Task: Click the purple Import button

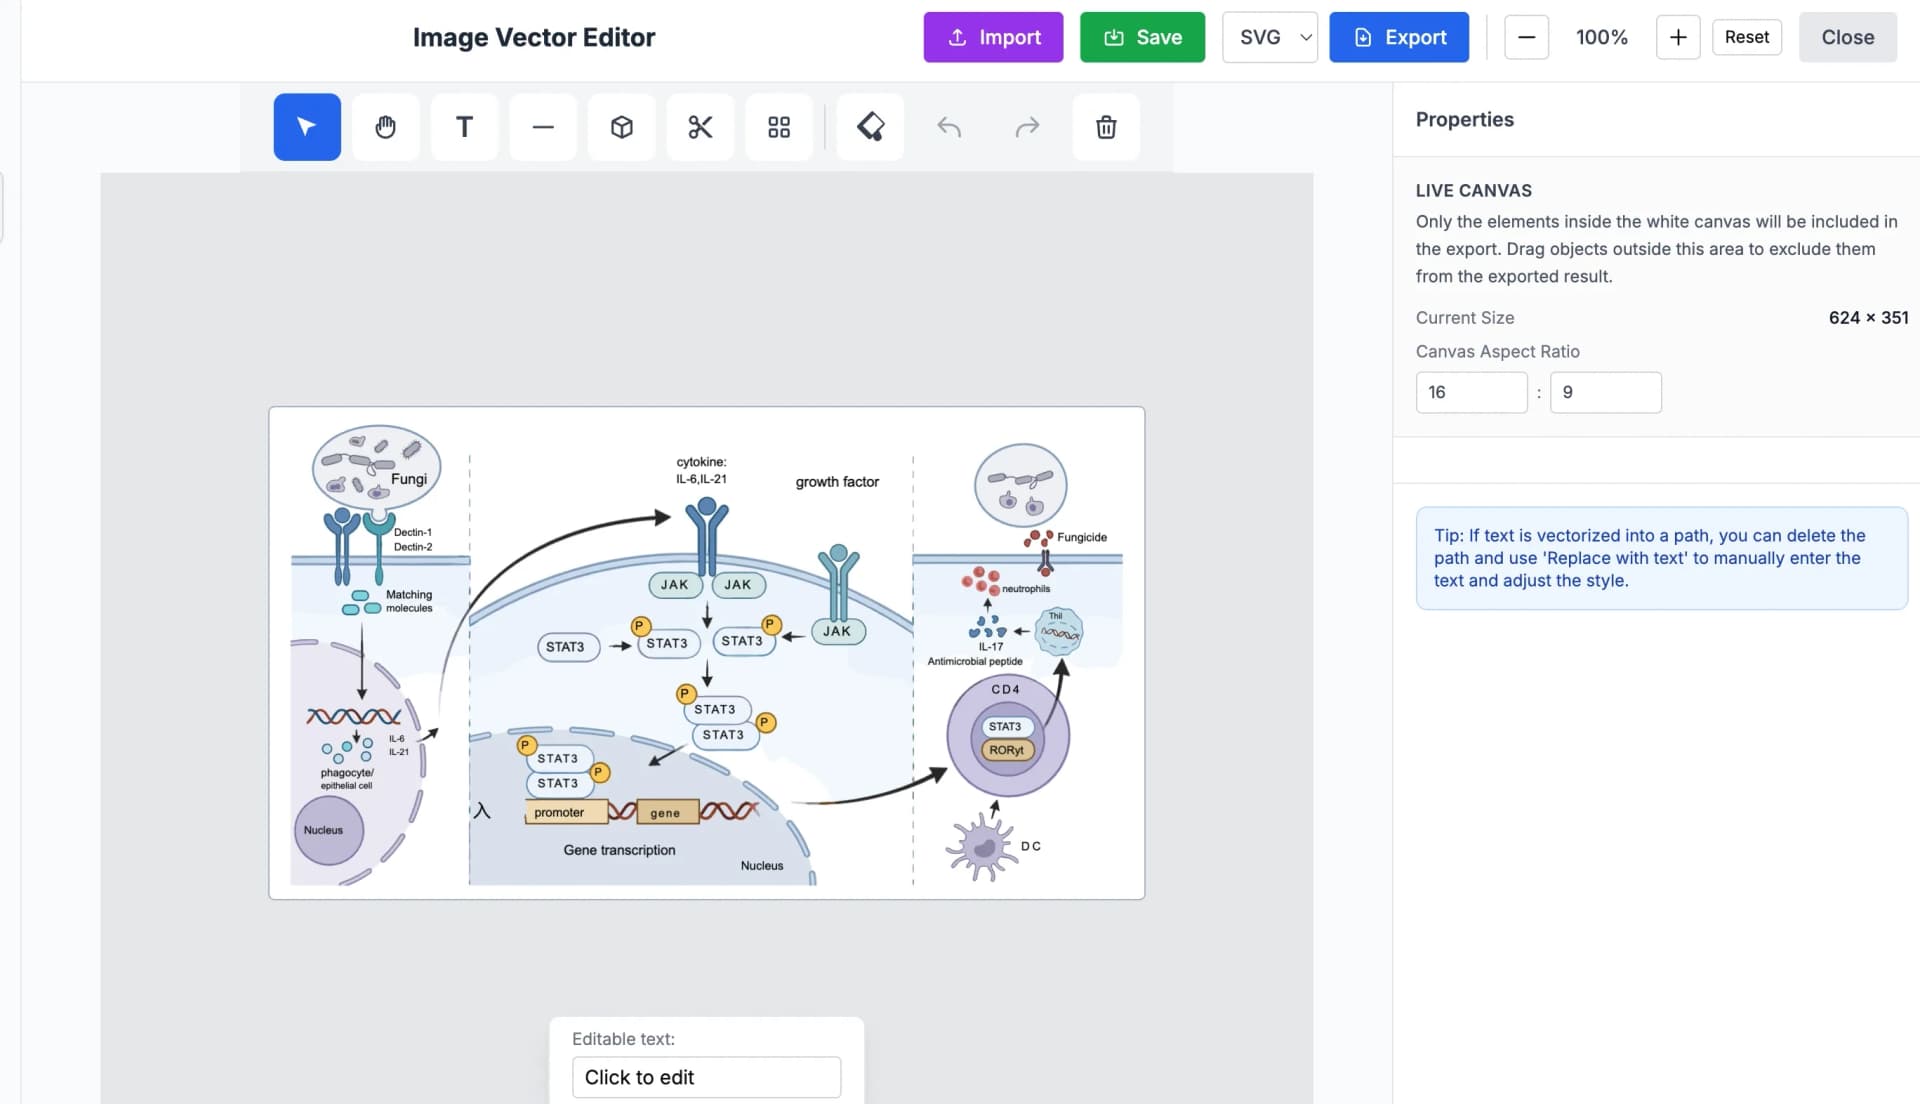Action: [993, 37]
